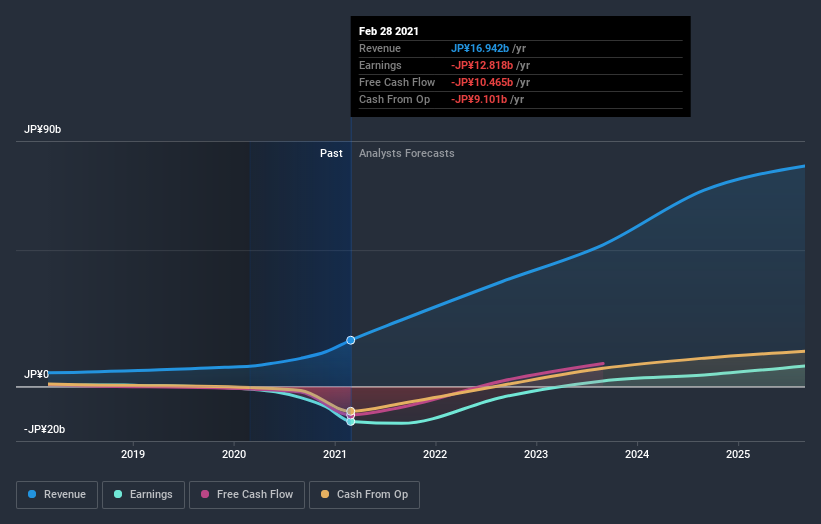Screen dimensions: 821x524
Task: Click the 2025 x-axis label
Action: click(738, 454)
